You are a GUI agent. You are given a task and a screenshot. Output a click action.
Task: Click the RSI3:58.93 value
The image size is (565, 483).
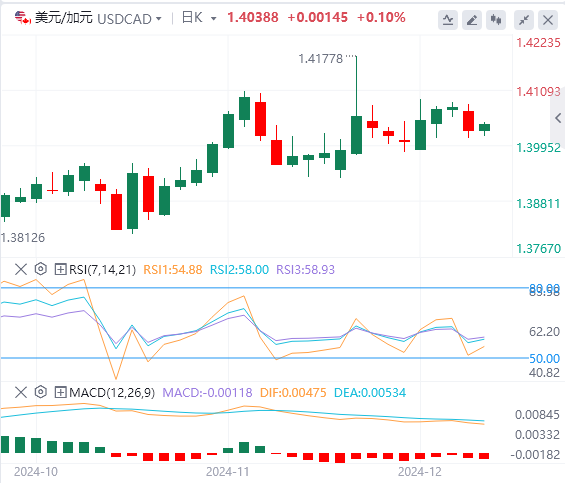[x=306, y=270]
